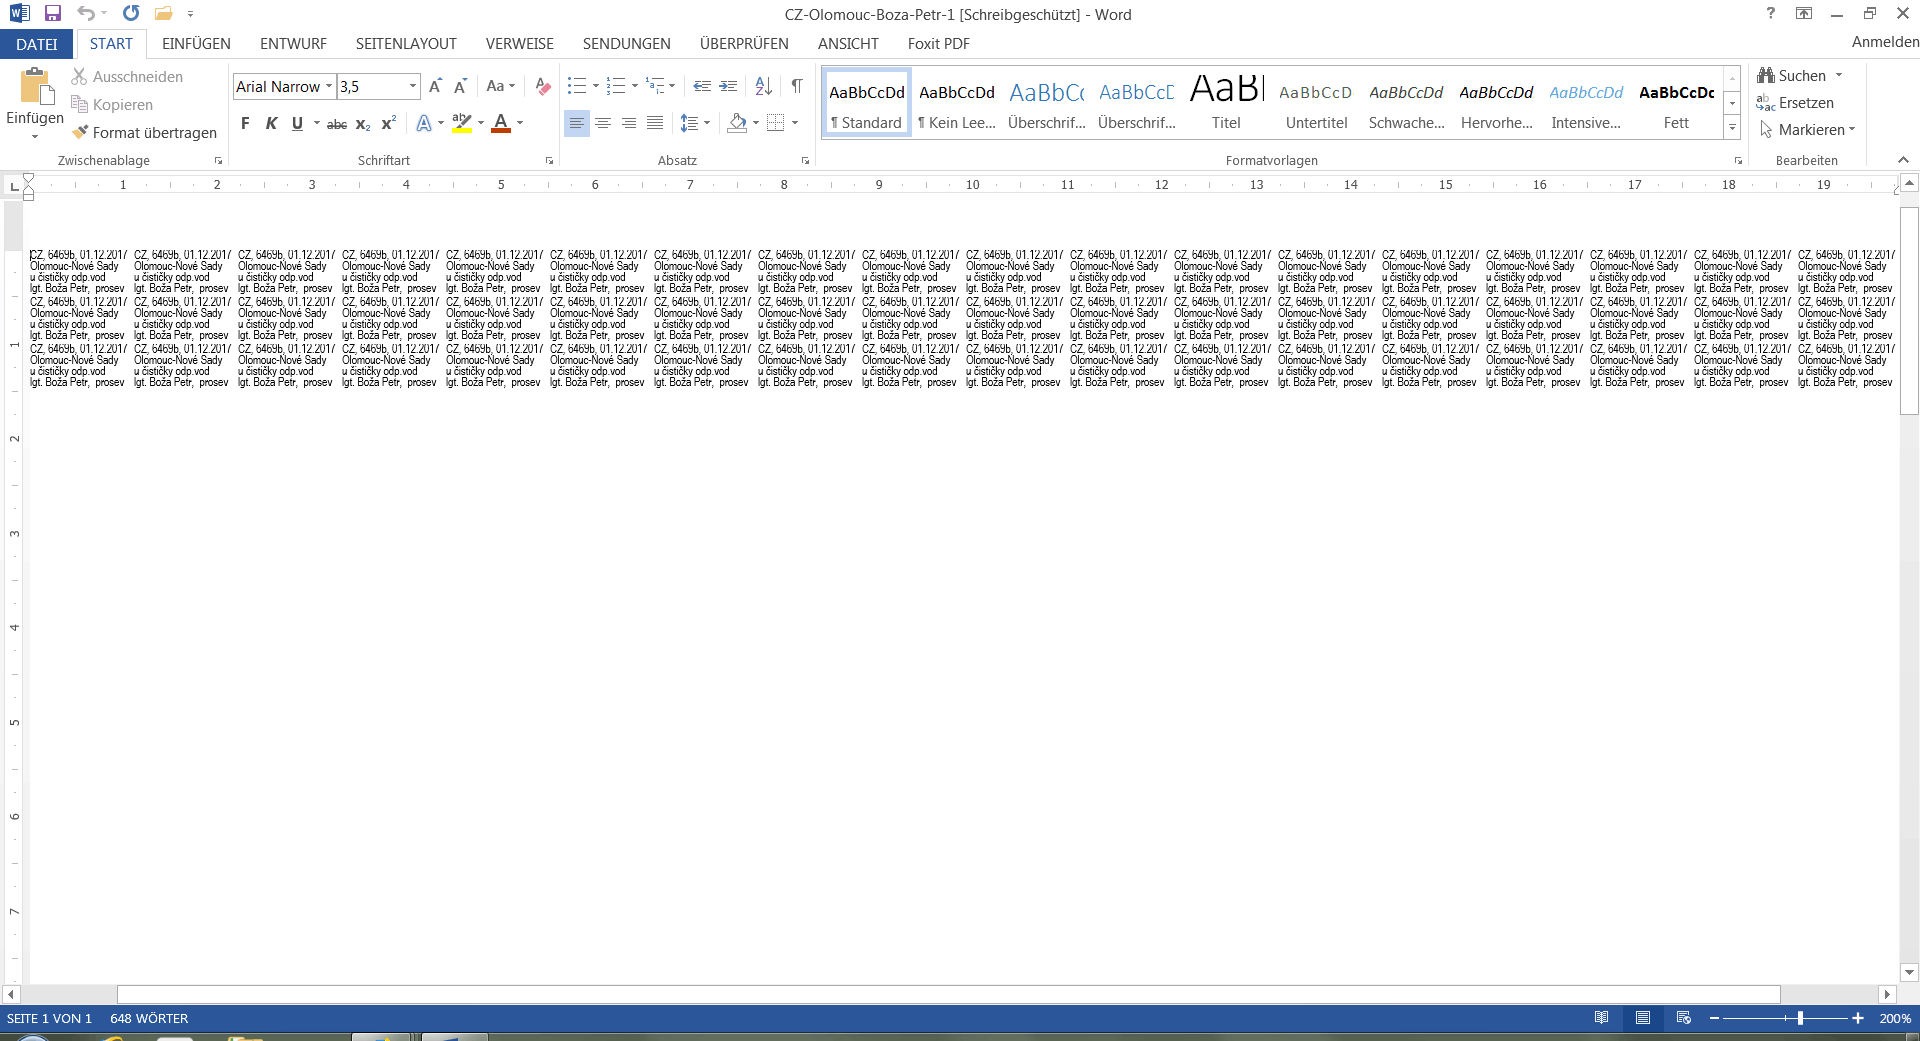Click the sort A-Z icon
Viewport: 1920px width, 1041px height.
(x=763, y=87)
